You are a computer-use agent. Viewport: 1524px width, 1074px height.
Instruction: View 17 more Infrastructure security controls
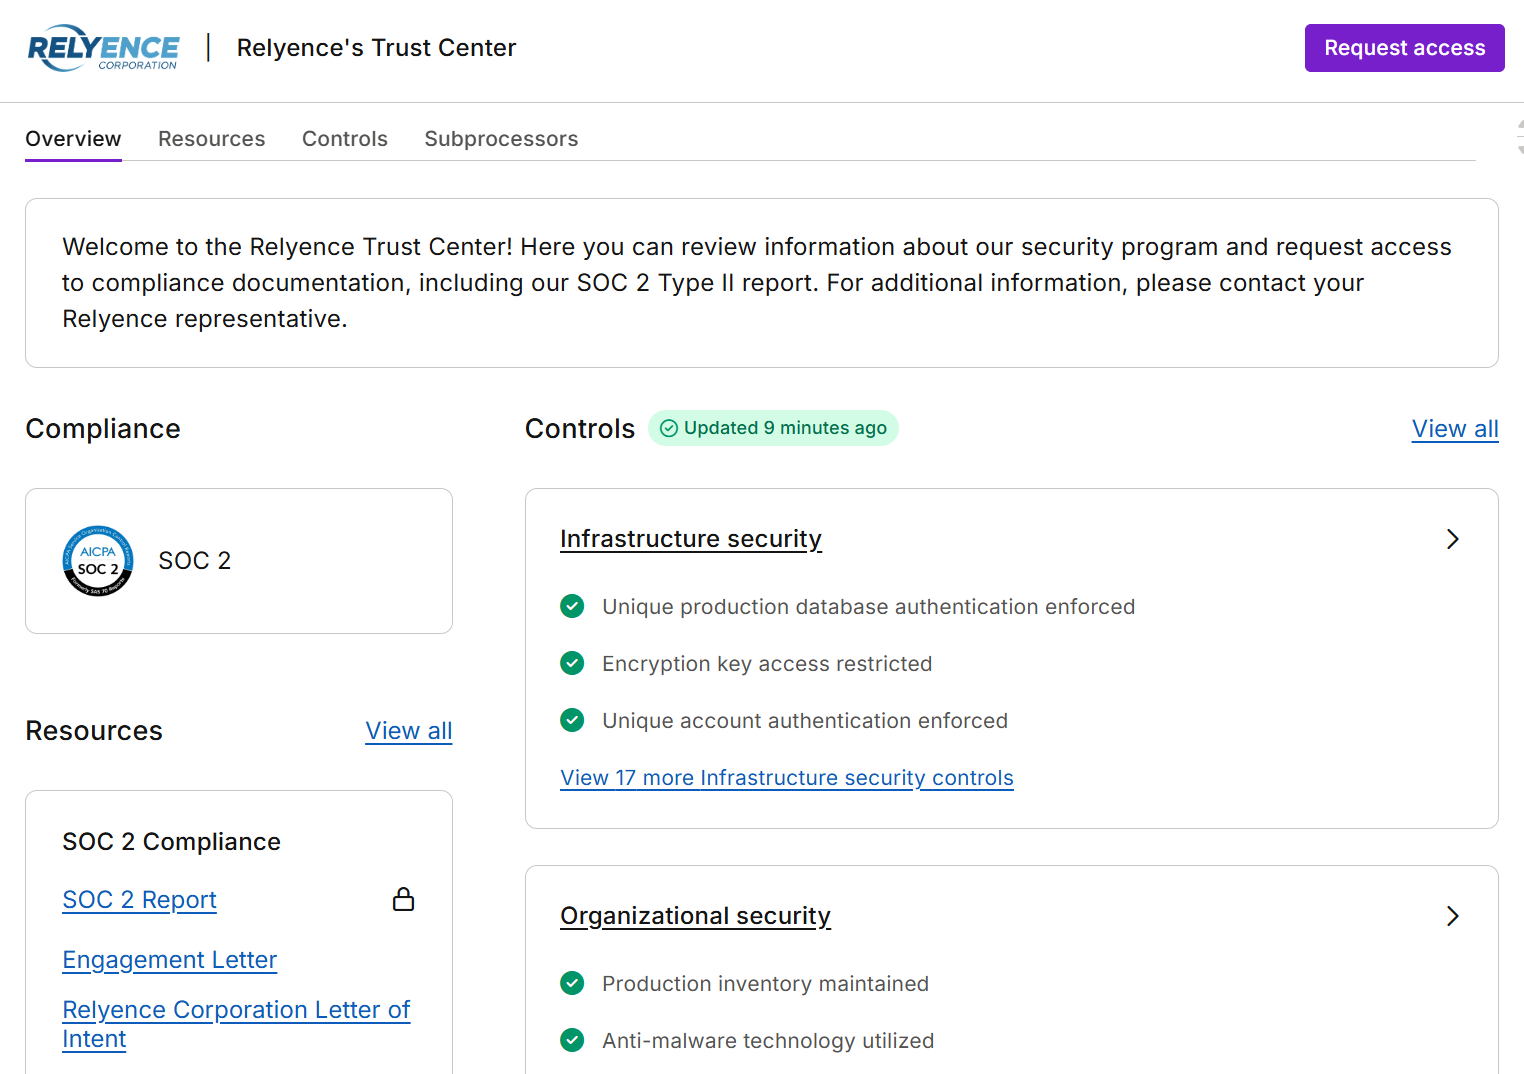787,778
